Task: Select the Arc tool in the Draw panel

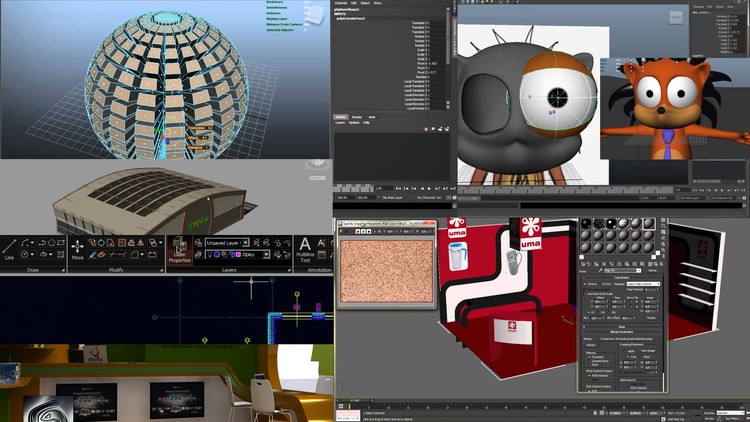Action: click(x=25, y=243)
